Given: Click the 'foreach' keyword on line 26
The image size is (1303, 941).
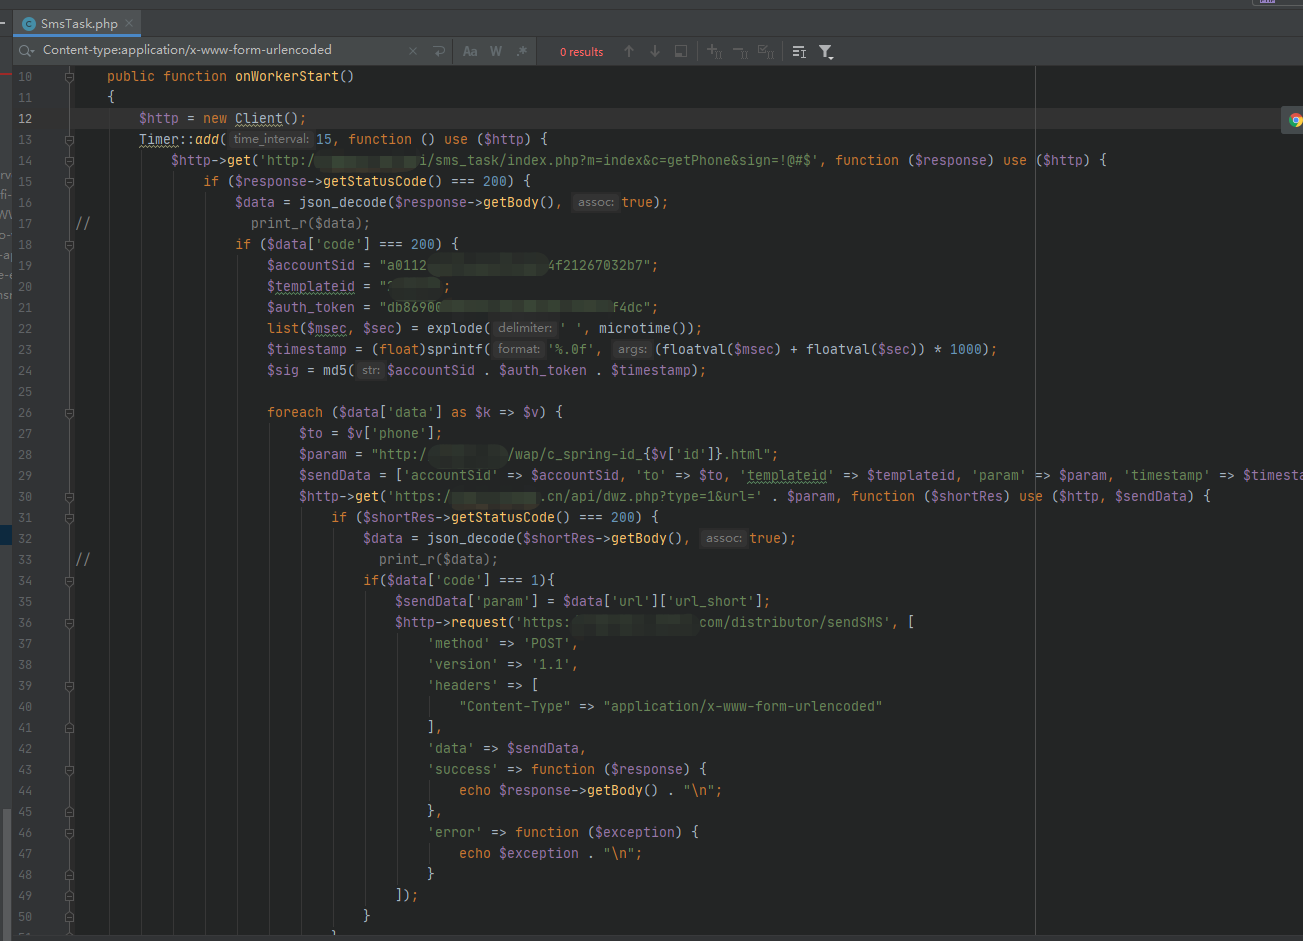Looking at the screenshot, I should tap(295, 412).
